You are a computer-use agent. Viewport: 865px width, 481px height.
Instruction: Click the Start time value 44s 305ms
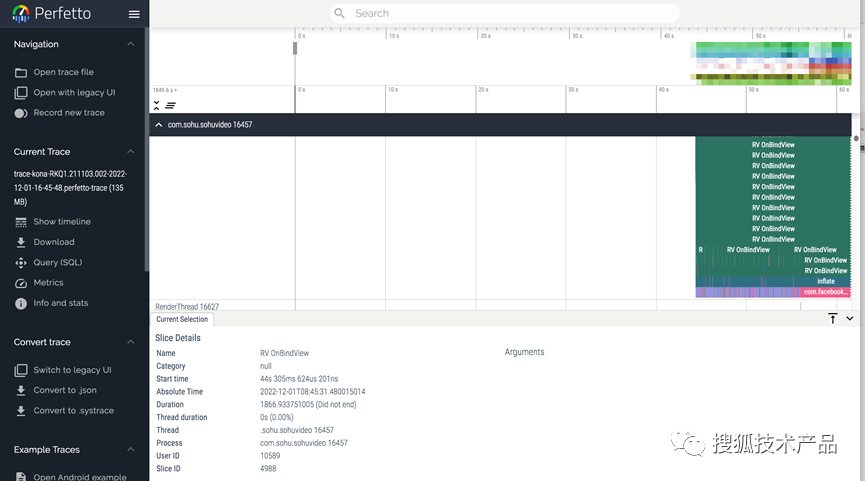(x=299, y=379)
